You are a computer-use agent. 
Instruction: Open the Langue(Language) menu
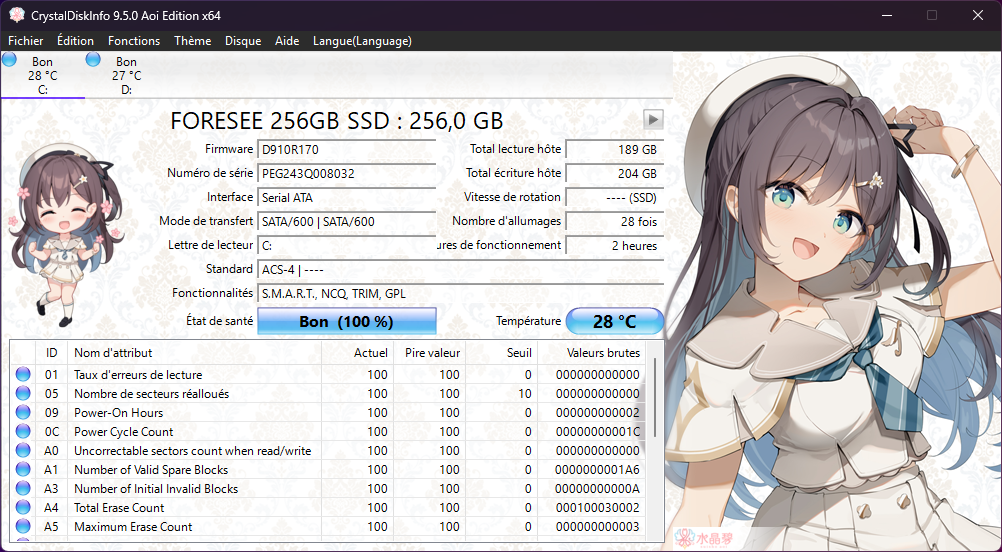point(362,41)
